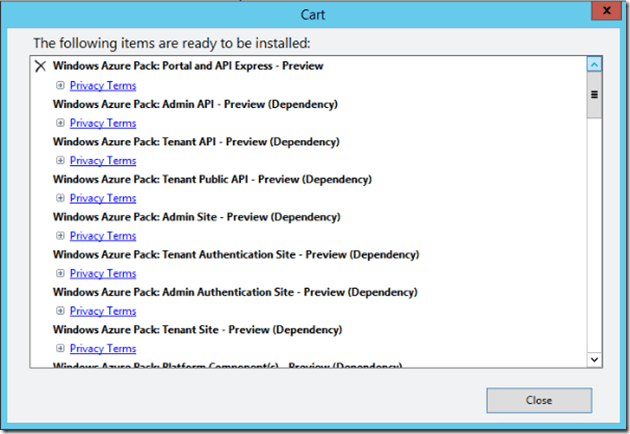
Task: Open Privacy Terms link for Tenant API
Action: (103, 161)
